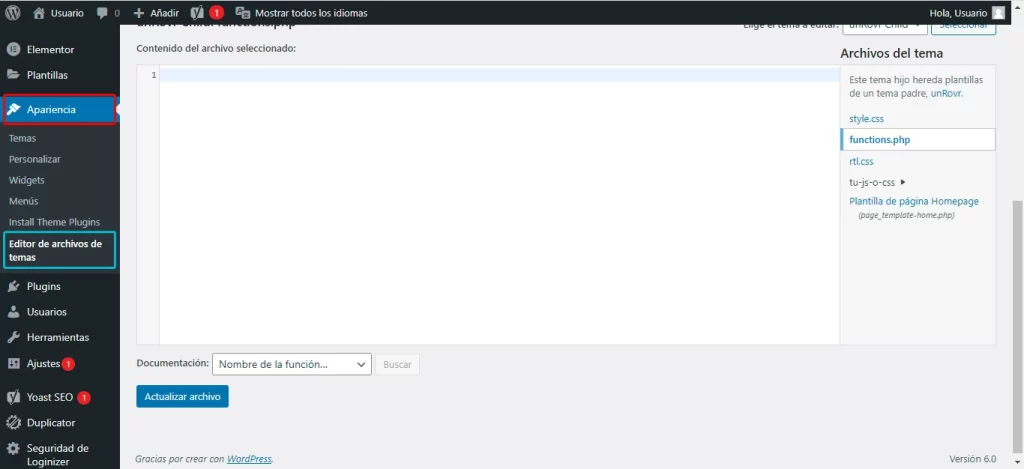1024x469 pixels.
Task: Click the Plantillas folder icon
Action: 13,74
